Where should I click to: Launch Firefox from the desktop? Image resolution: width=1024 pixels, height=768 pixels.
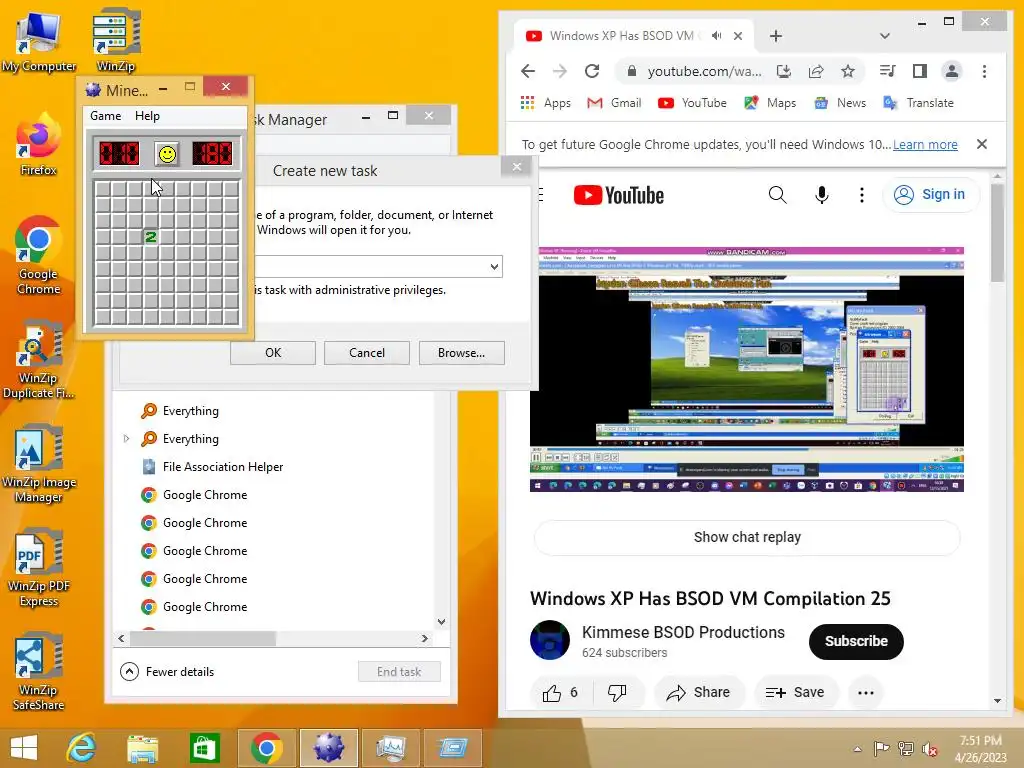tap(39, 145)
